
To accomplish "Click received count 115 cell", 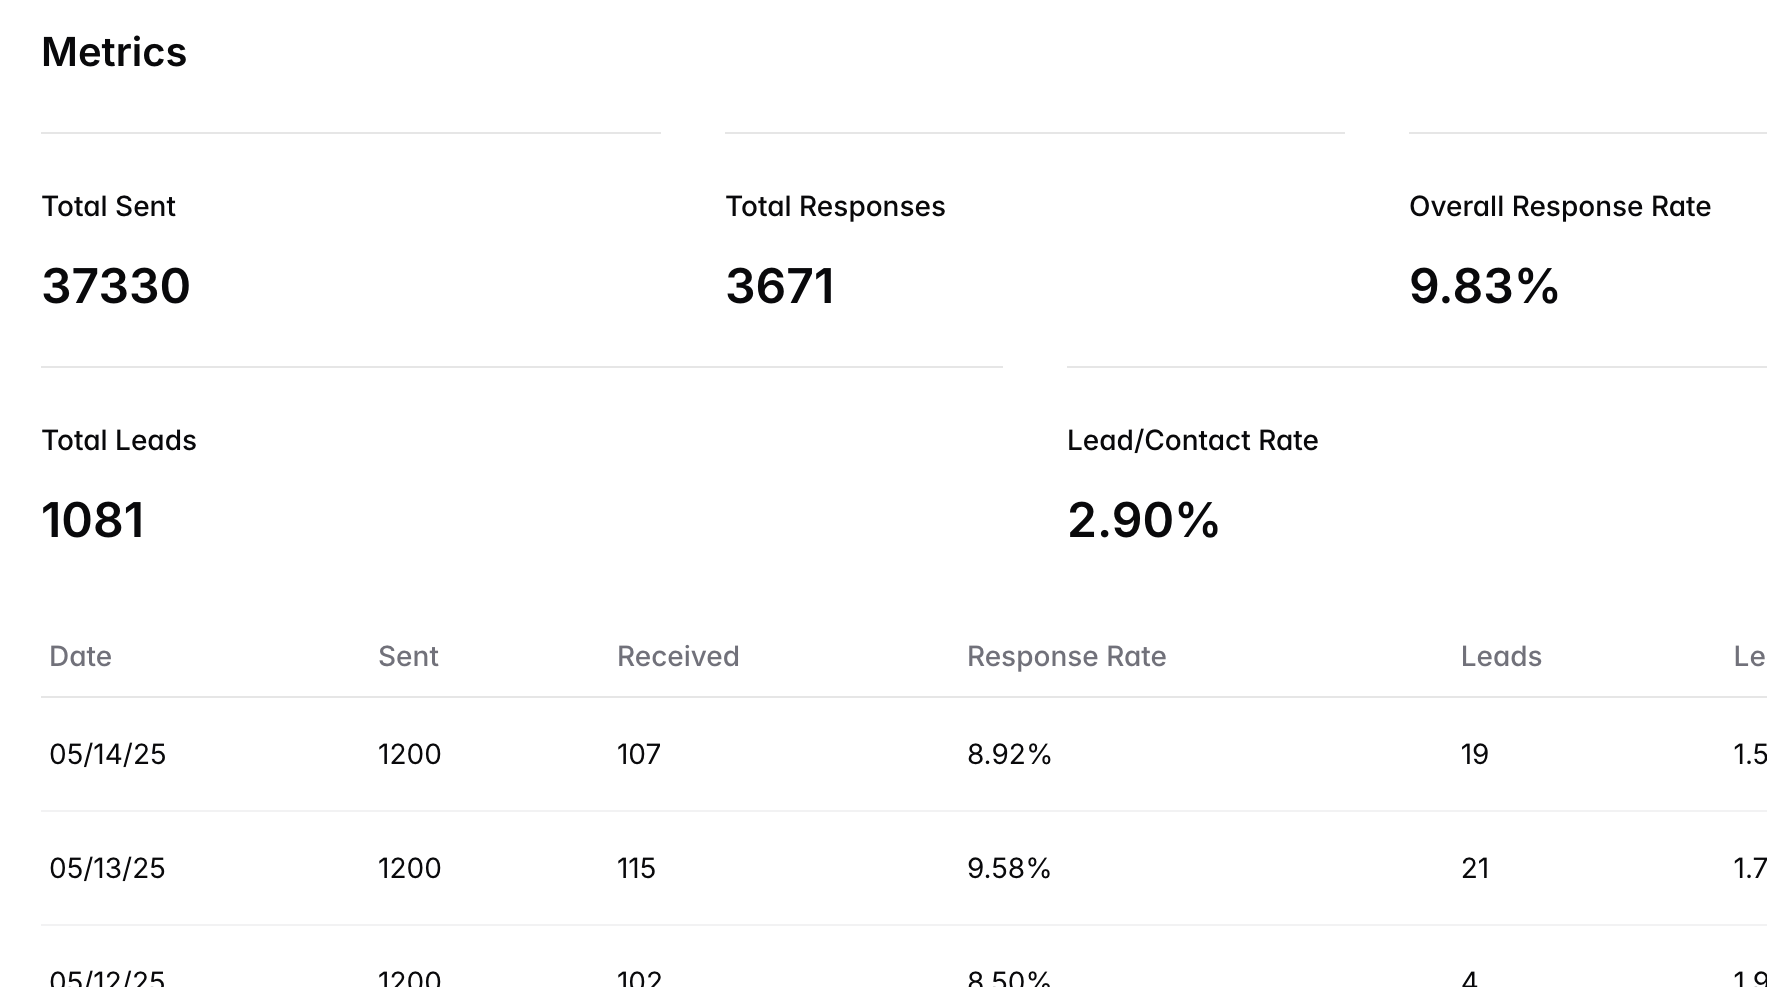I will 636,868.
